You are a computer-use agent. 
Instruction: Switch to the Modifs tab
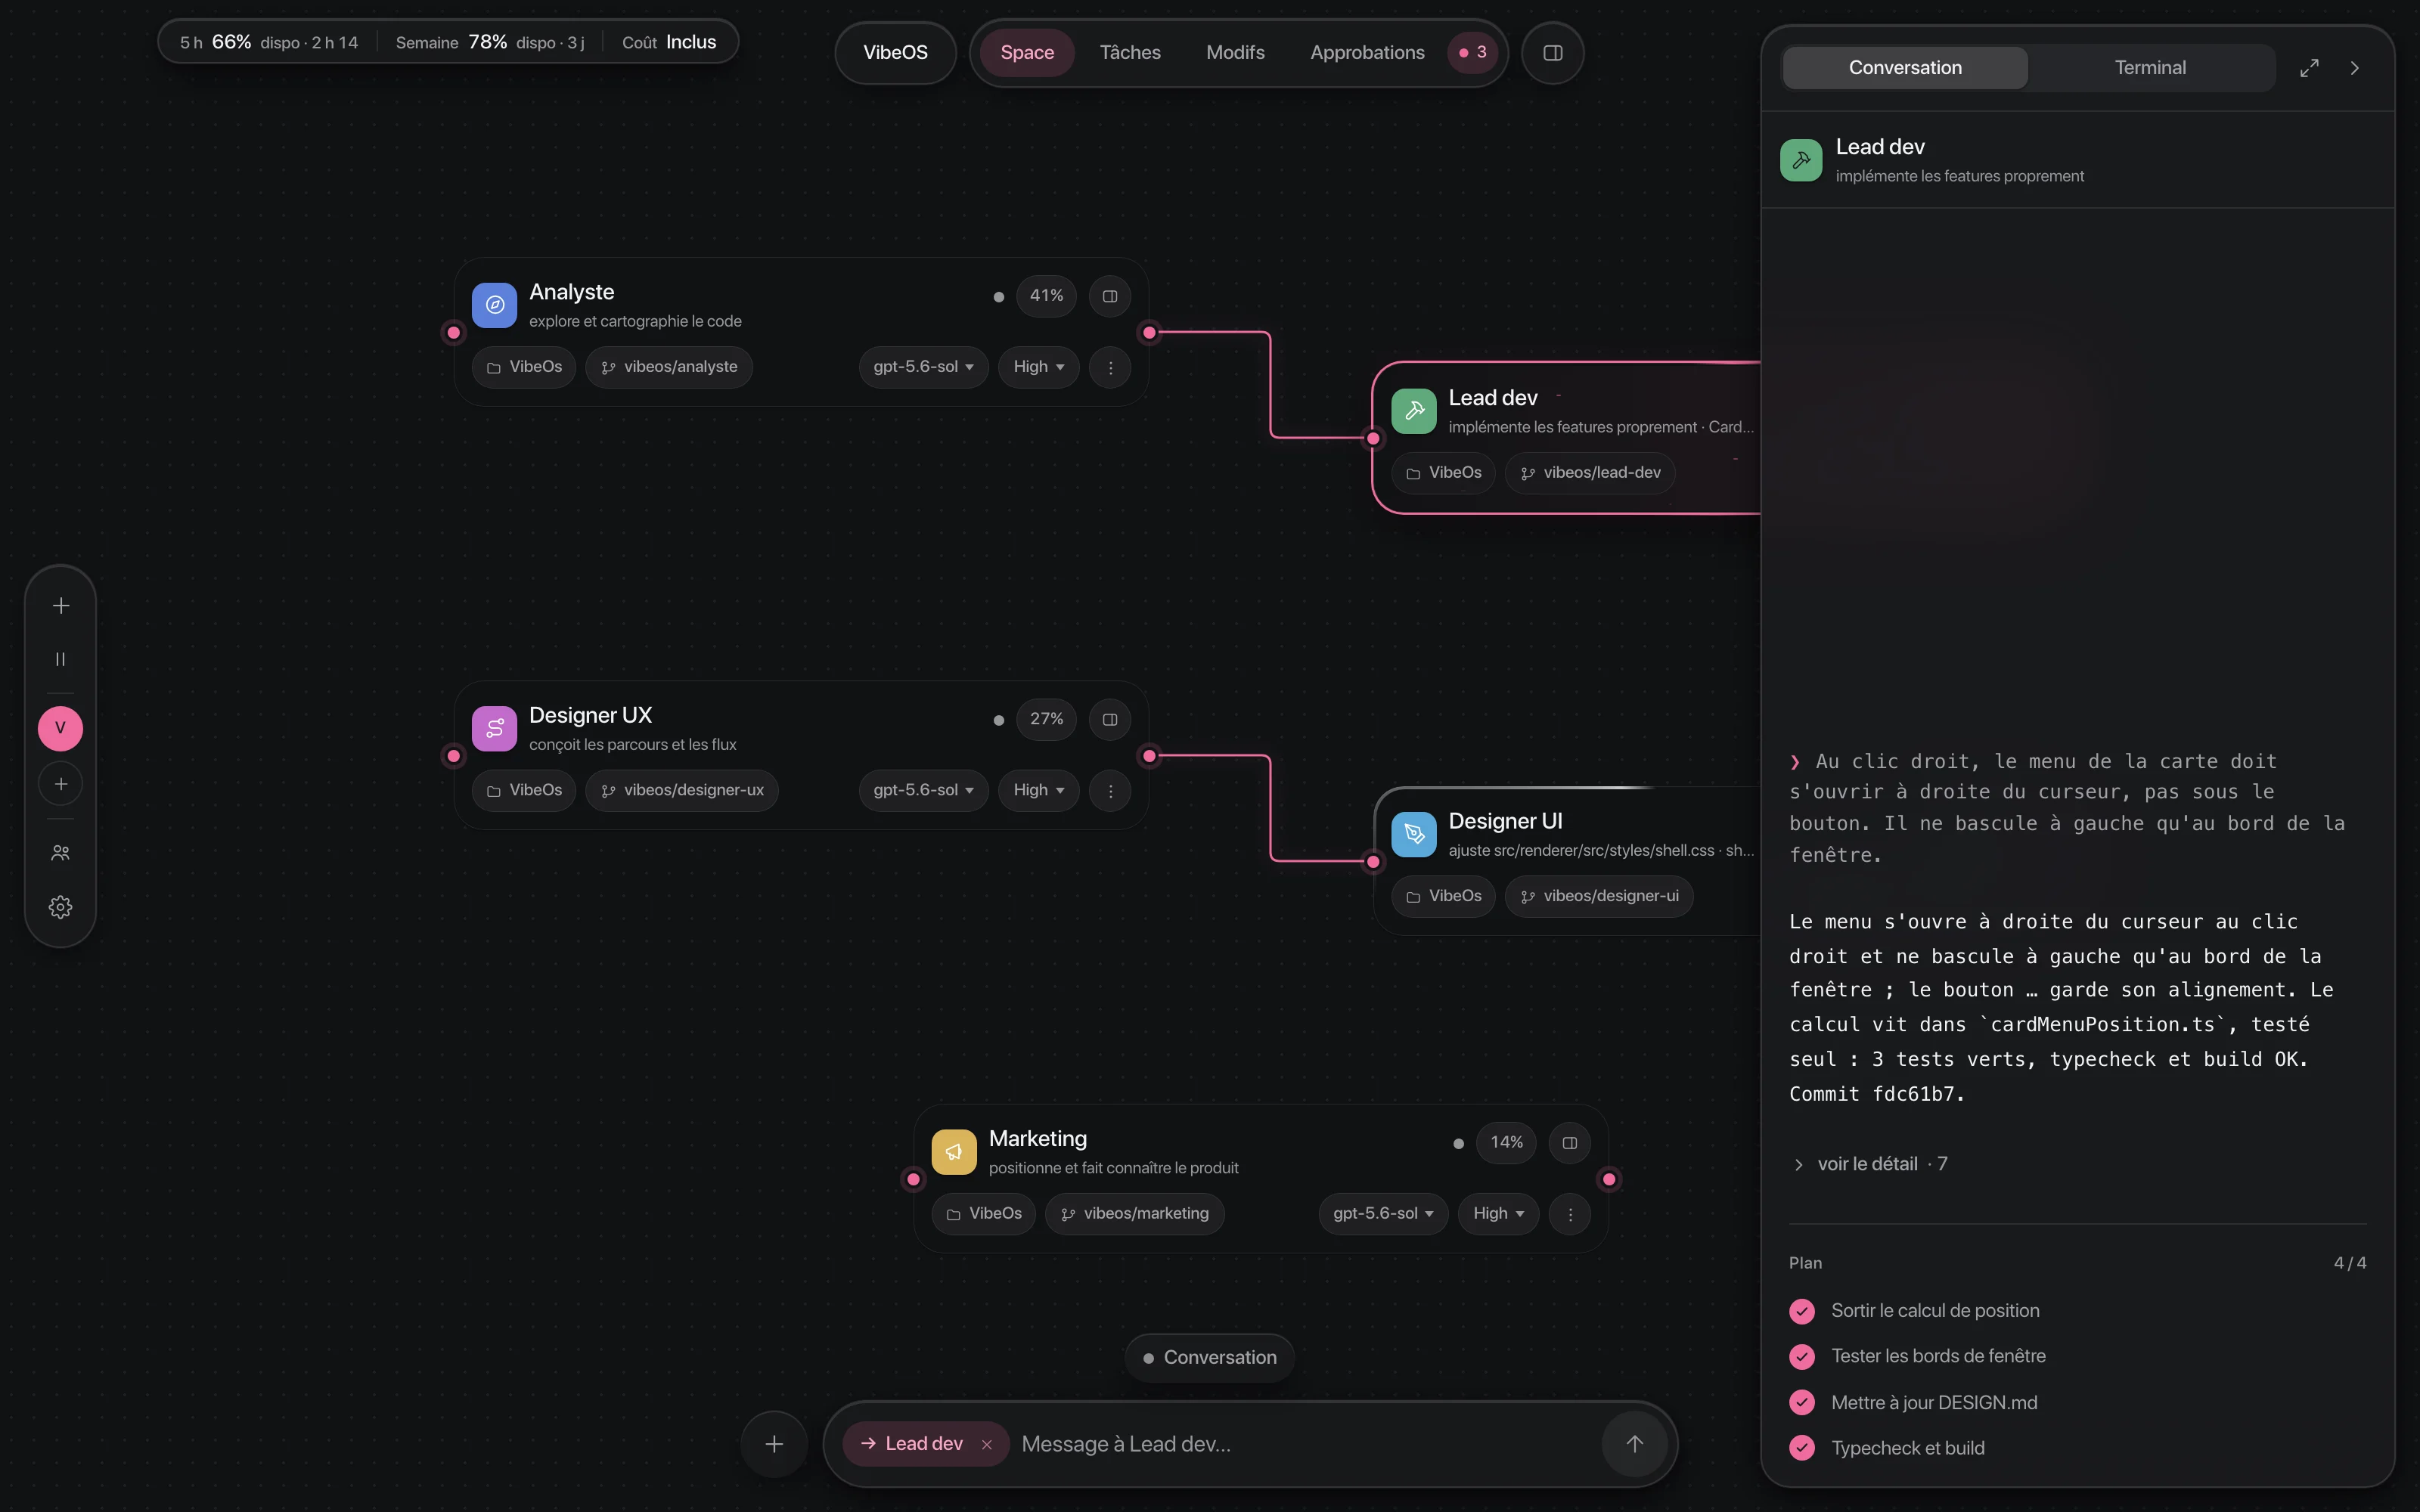1235,53
